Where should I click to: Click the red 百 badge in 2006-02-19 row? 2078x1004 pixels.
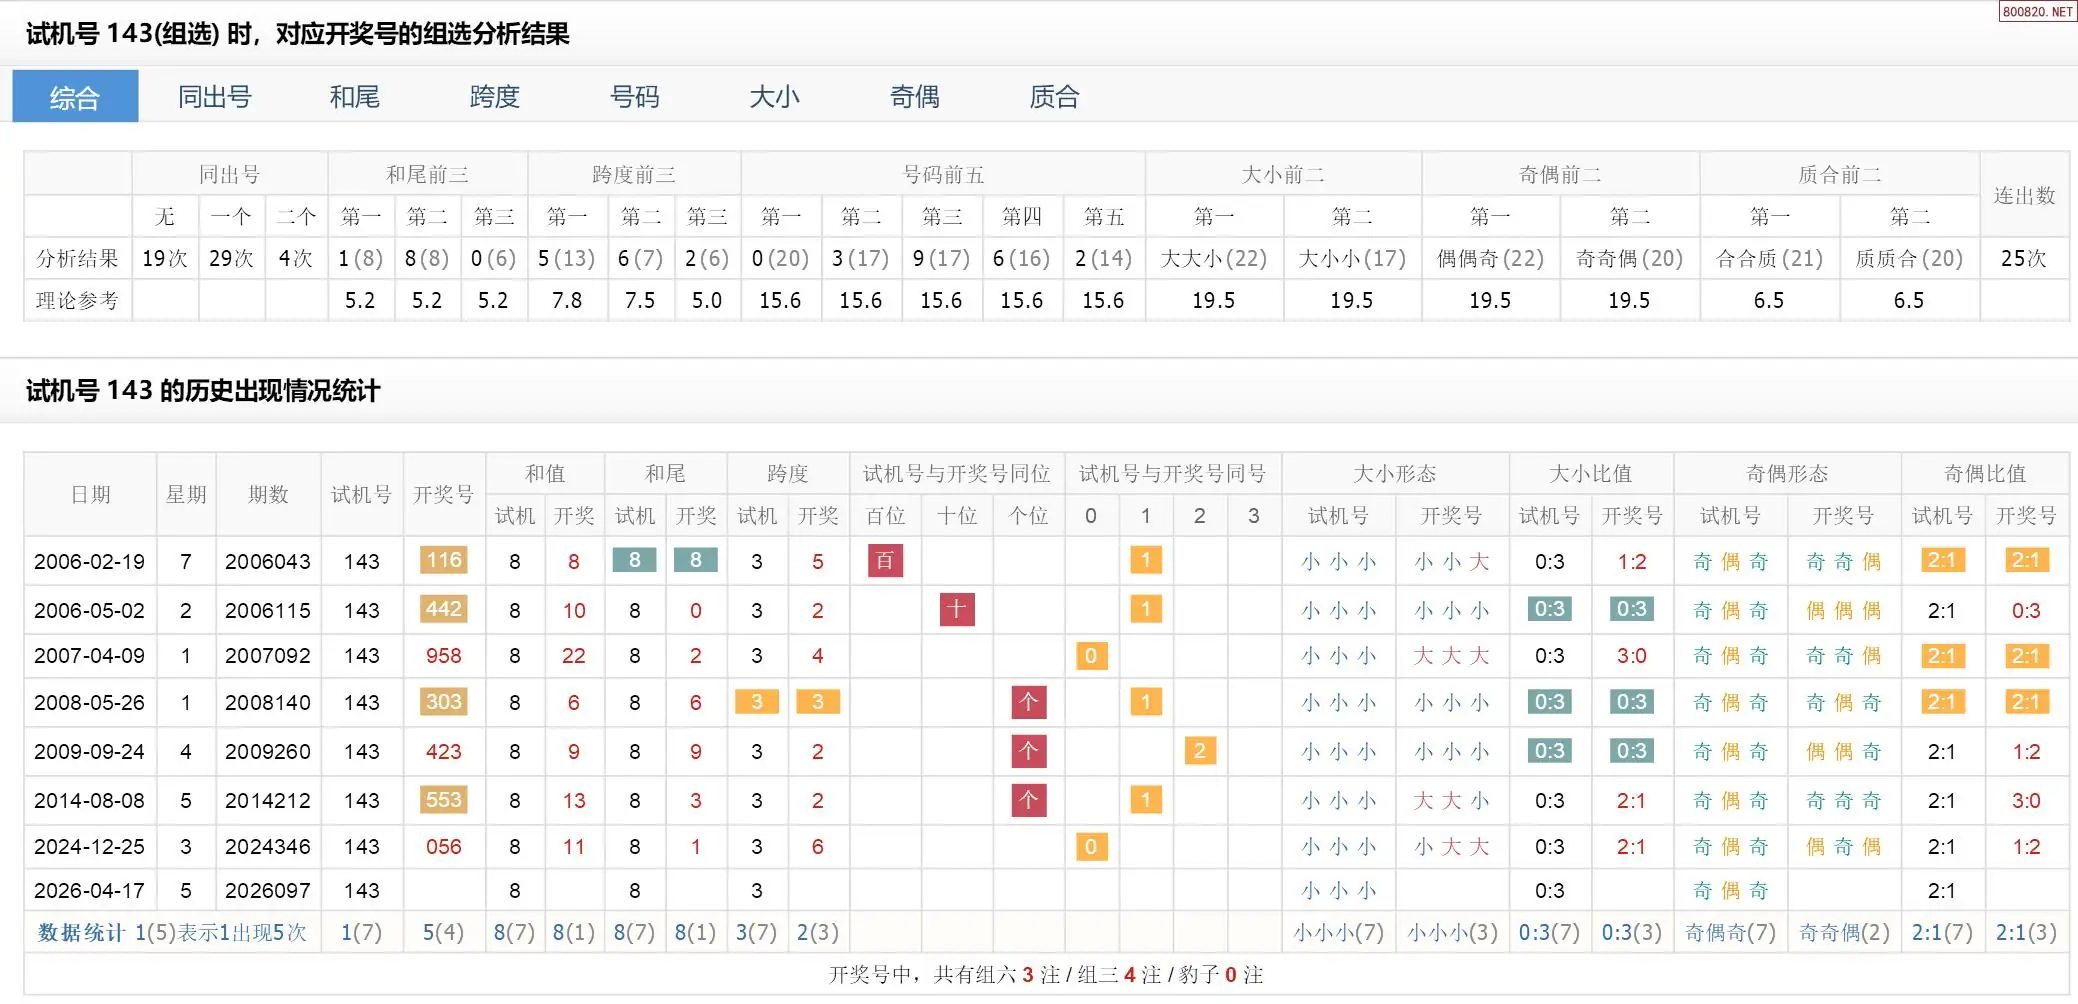pyautogui.click(x=885, y=561)
